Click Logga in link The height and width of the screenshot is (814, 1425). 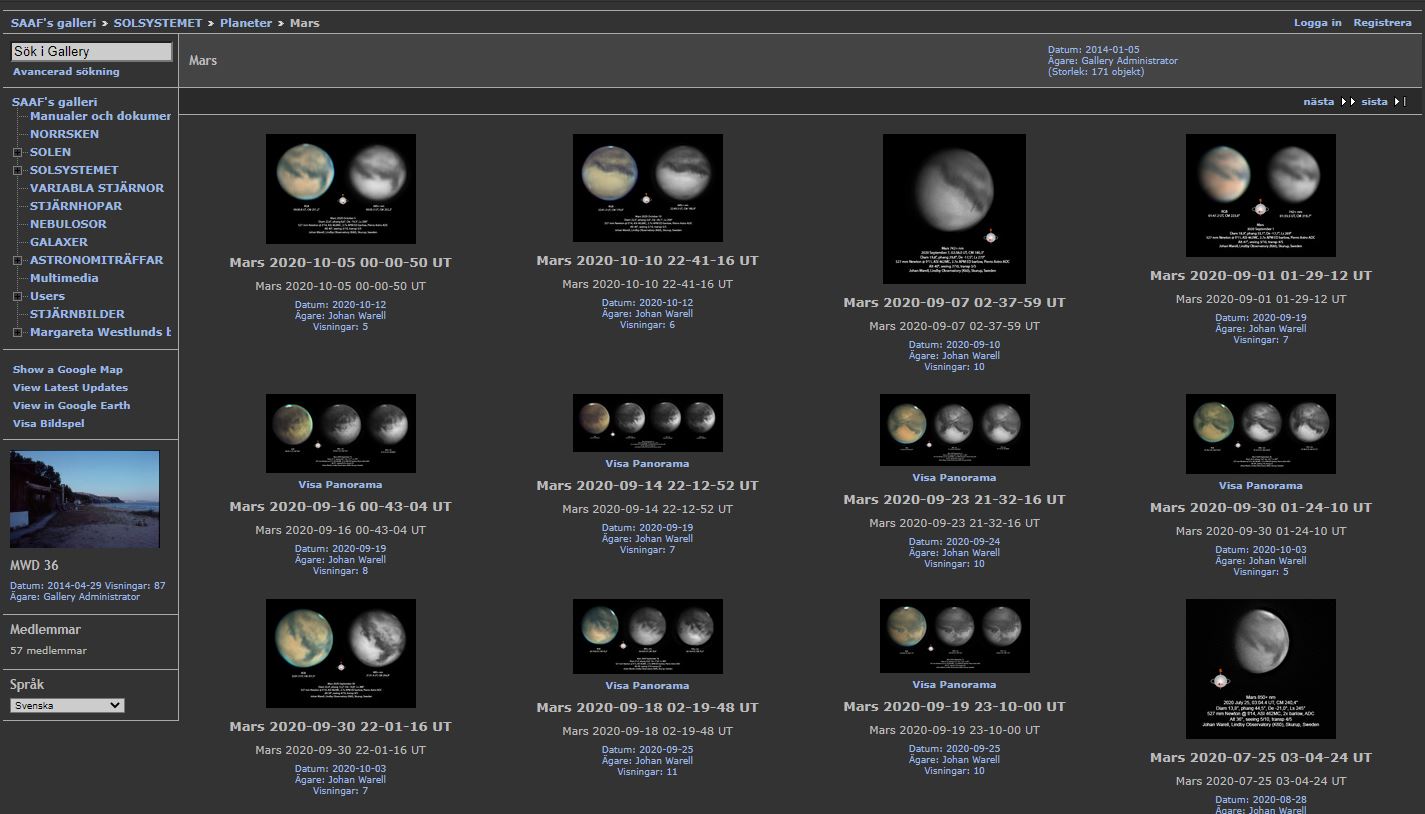1317,23
